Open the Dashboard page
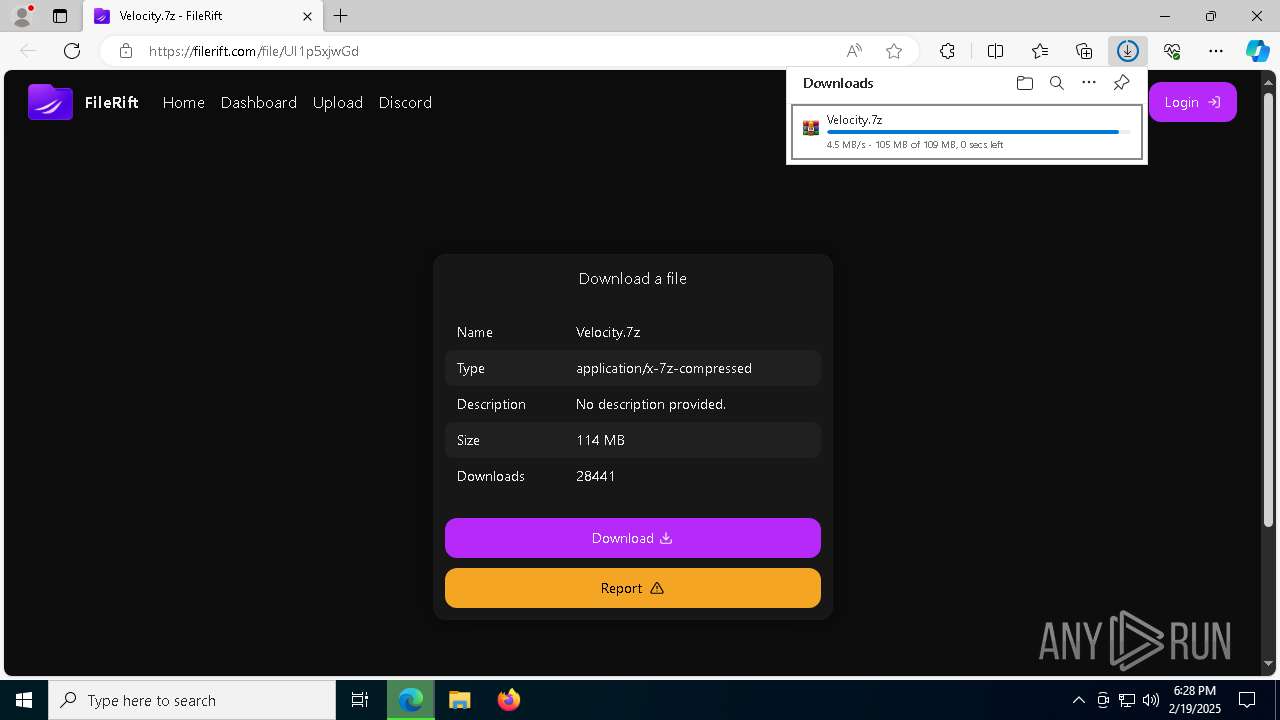The height and width of the screenshot is (720, 1280). tap(259, 102)
